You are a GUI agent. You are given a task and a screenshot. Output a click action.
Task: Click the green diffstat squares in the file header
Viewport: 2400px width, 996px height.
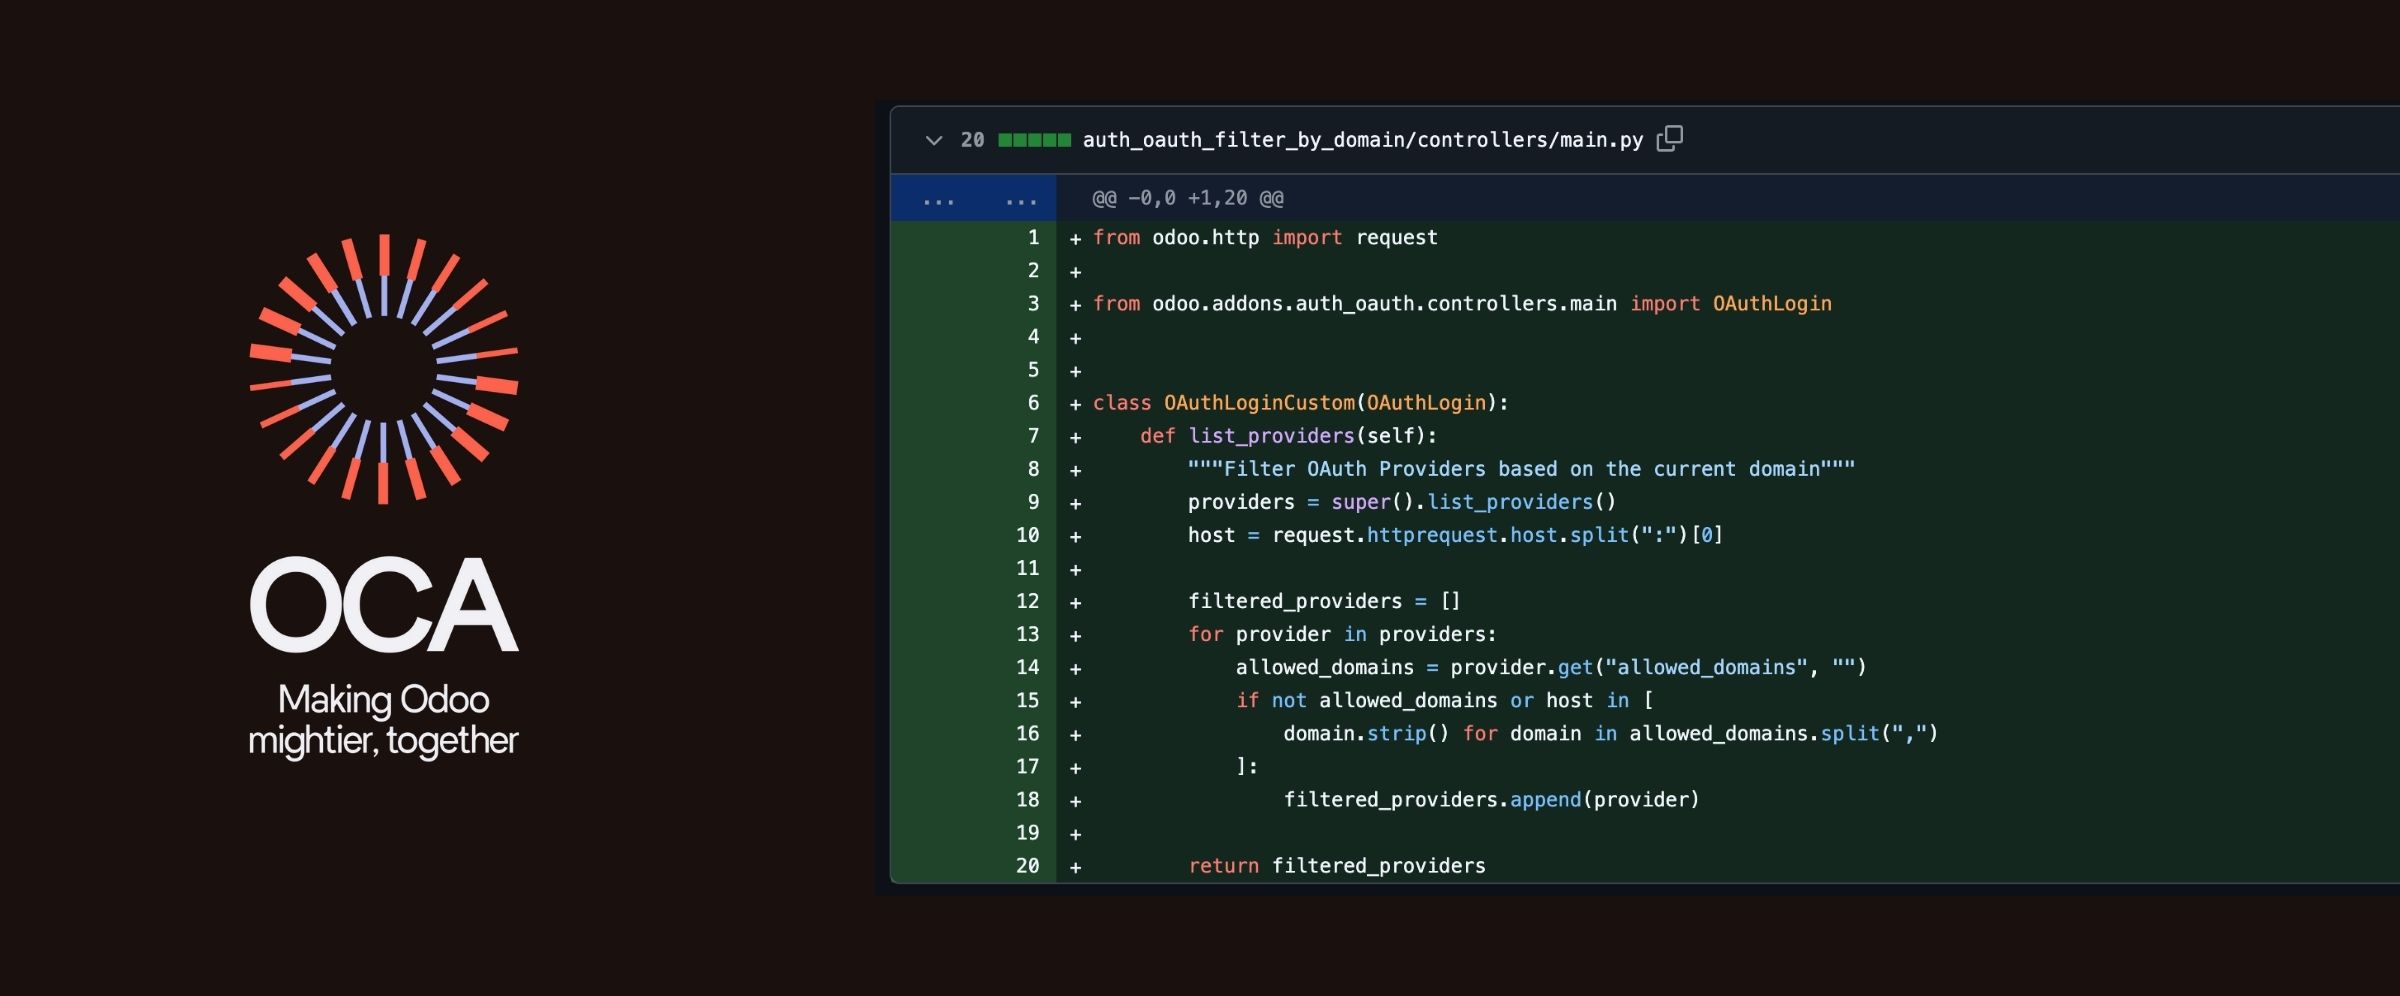pos(1034,140)
